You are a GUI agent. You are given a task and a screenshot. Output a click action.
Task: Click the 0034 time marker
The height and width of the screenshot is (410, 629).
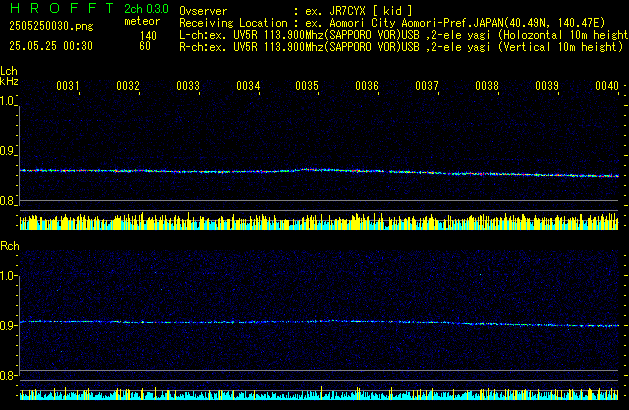pos(248,86)
